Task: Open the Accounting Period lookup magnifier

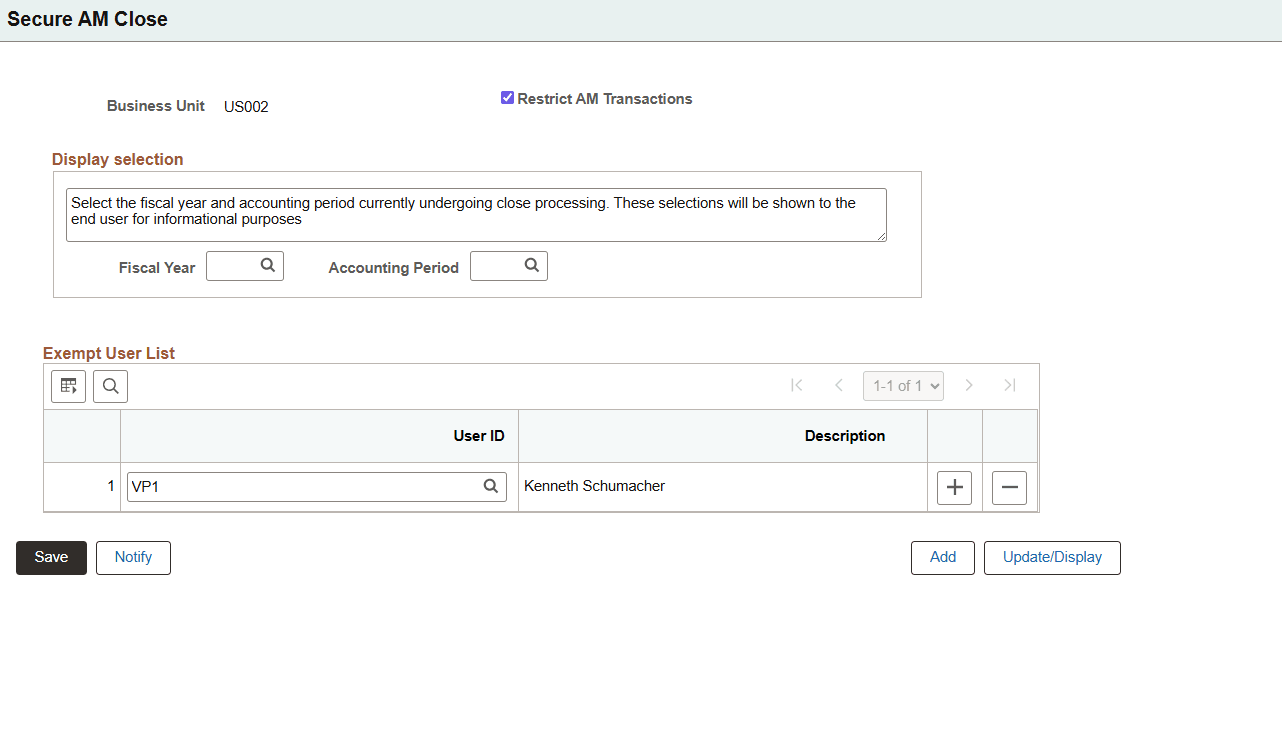Action: (x=532, y=266)
